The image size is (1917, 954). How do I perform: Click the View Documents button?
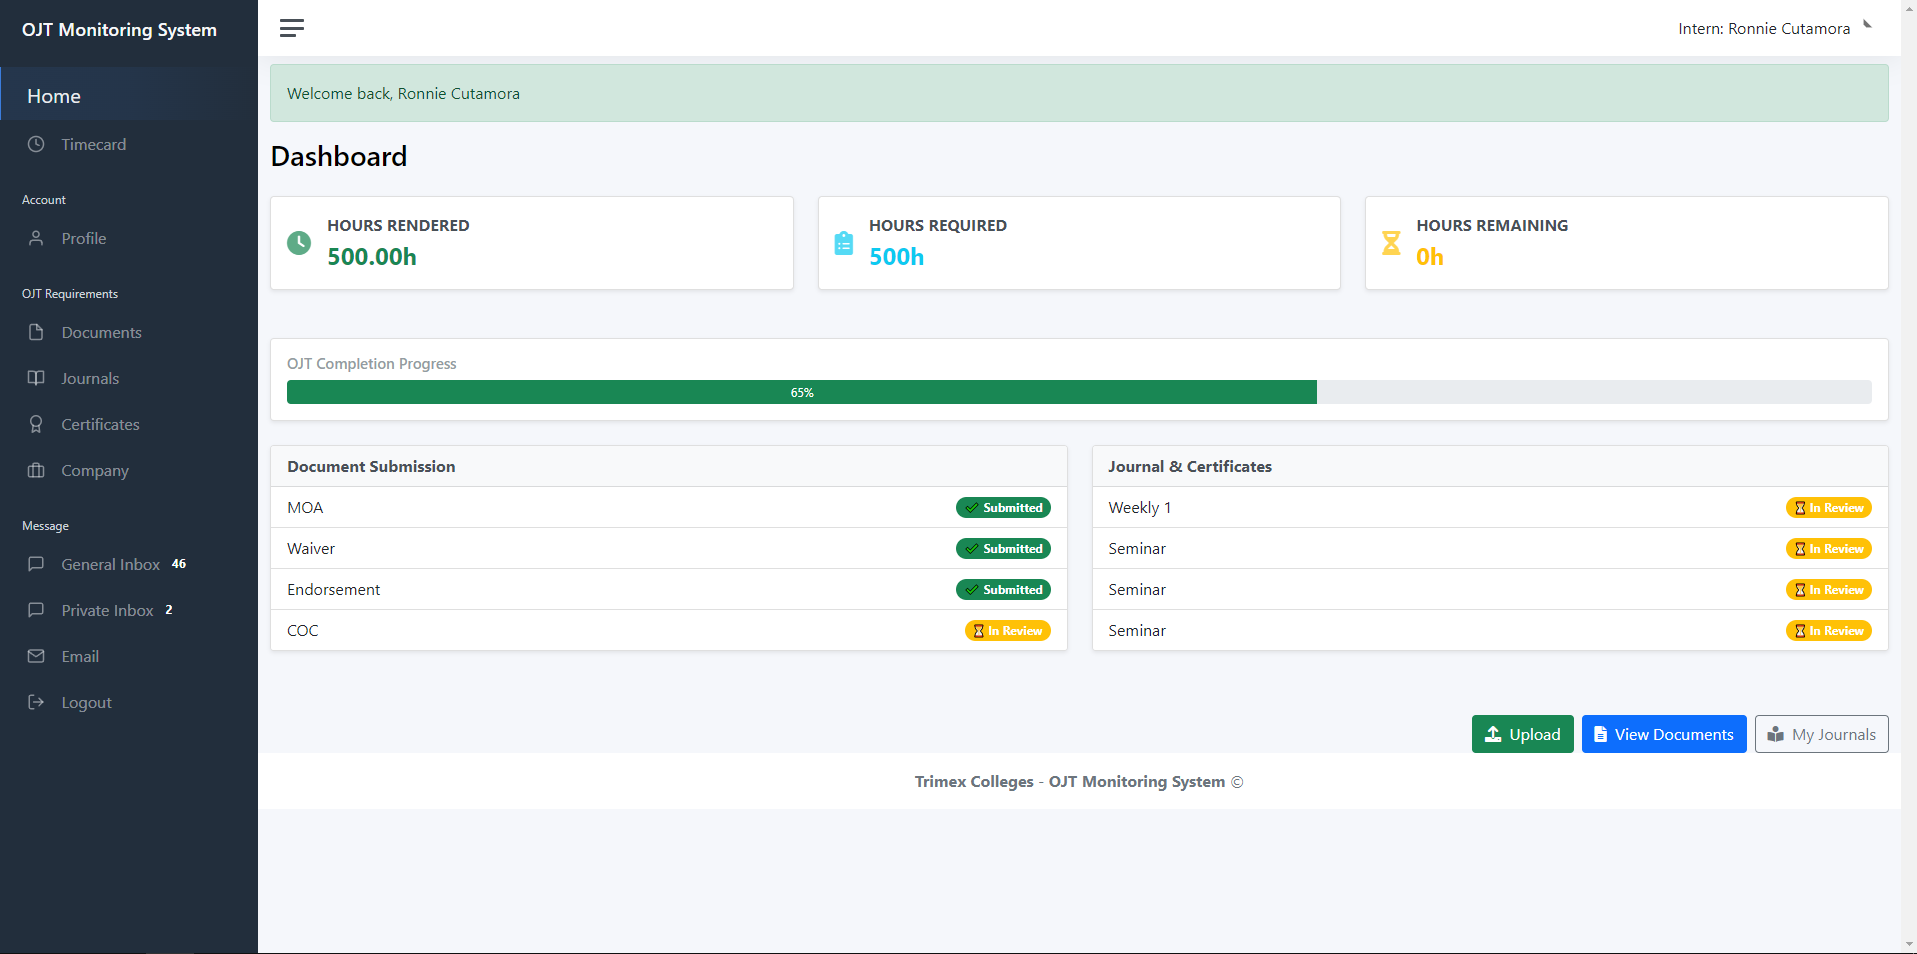[1663, 734]
